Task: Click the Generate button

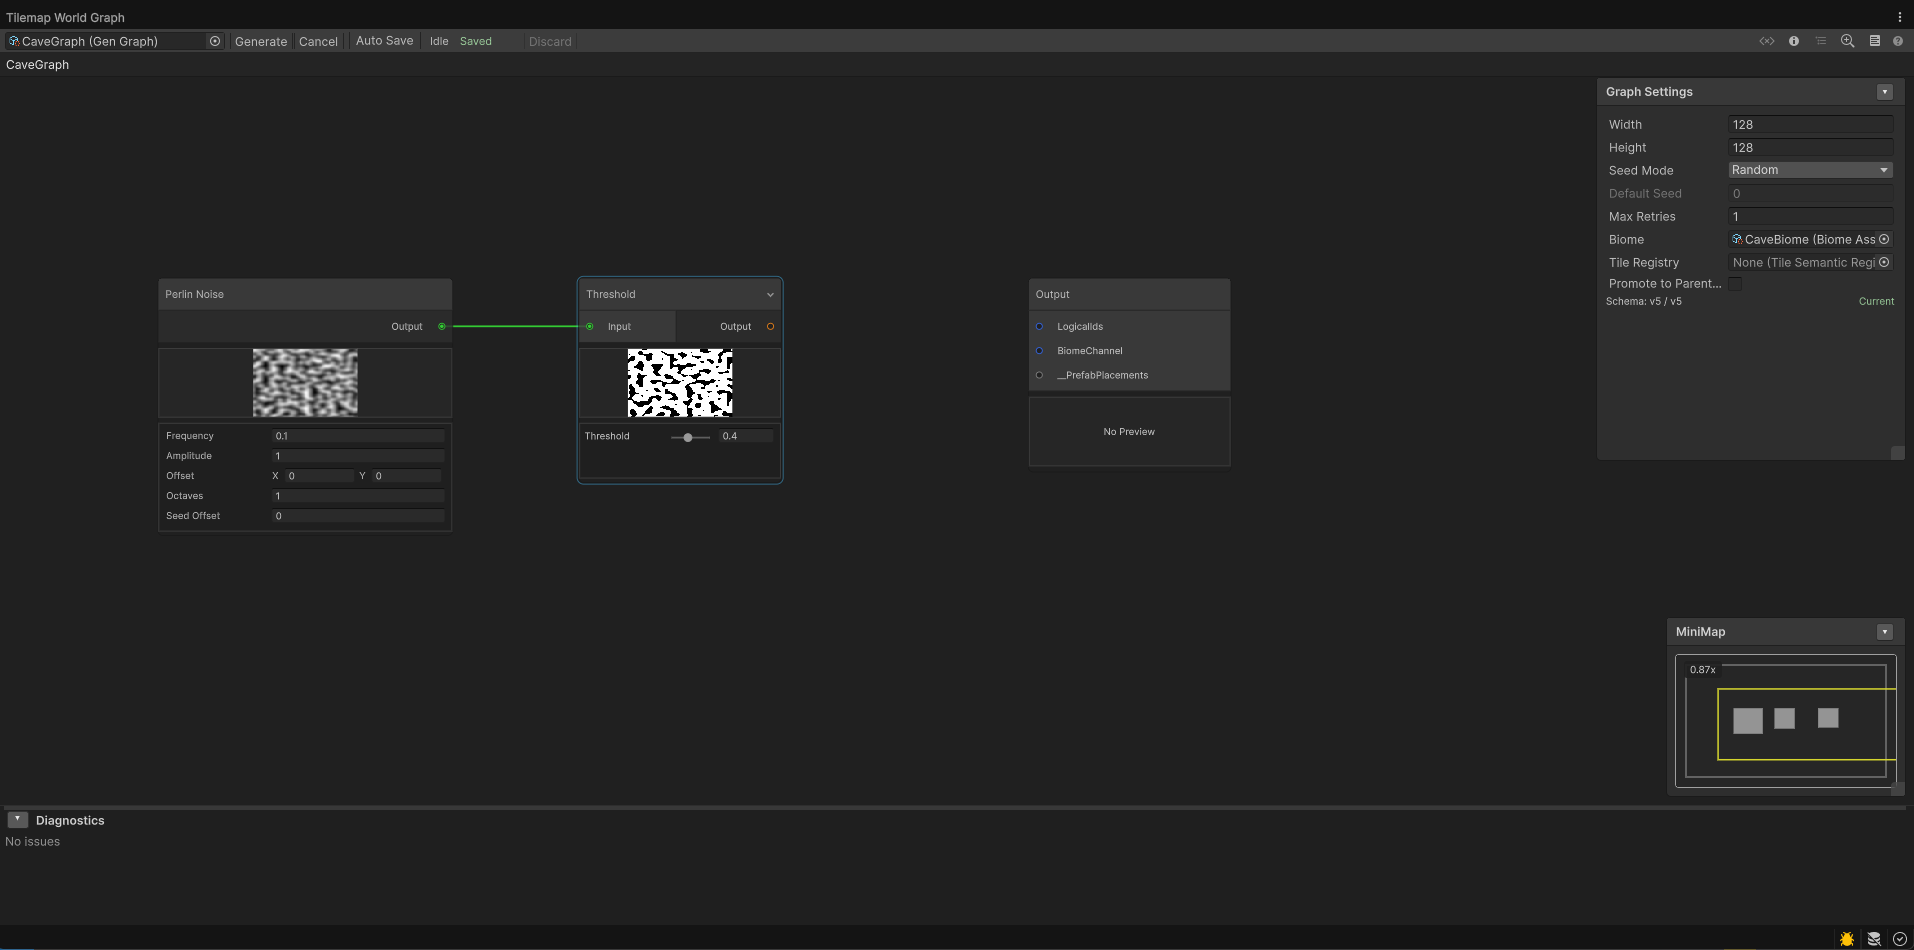Action: [x=261, y=41]
